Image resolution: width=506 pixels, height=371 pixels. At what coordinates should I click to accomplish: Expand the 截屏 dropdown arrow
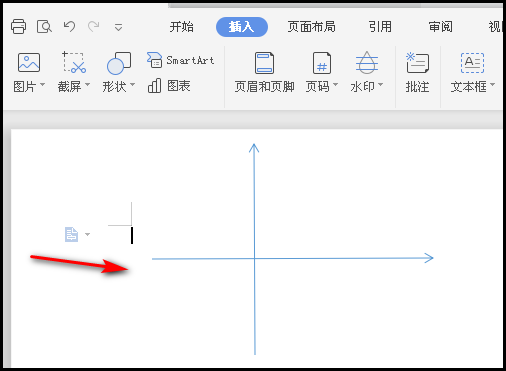click(87, 85)
